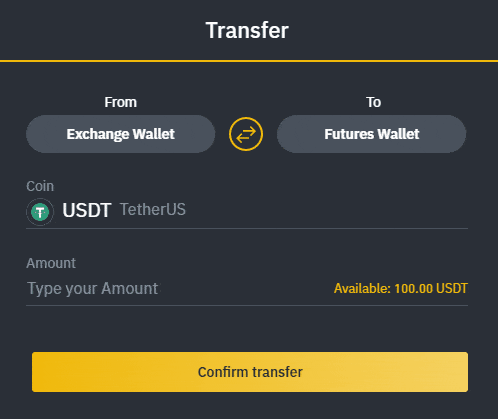Viewport: 498px width, 419px height.
Task: Swap the From and To wallets
Action: pos(246,134)
